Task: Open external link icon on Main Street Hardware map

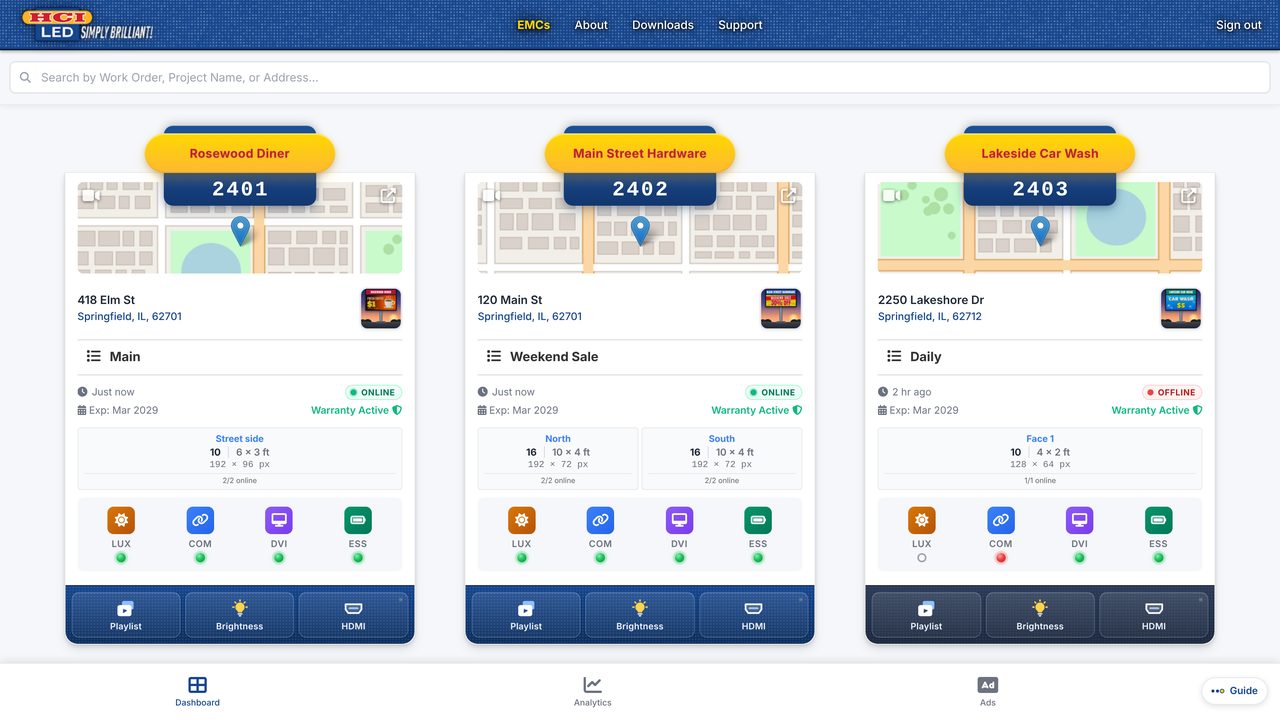Action: pos(788,196)
